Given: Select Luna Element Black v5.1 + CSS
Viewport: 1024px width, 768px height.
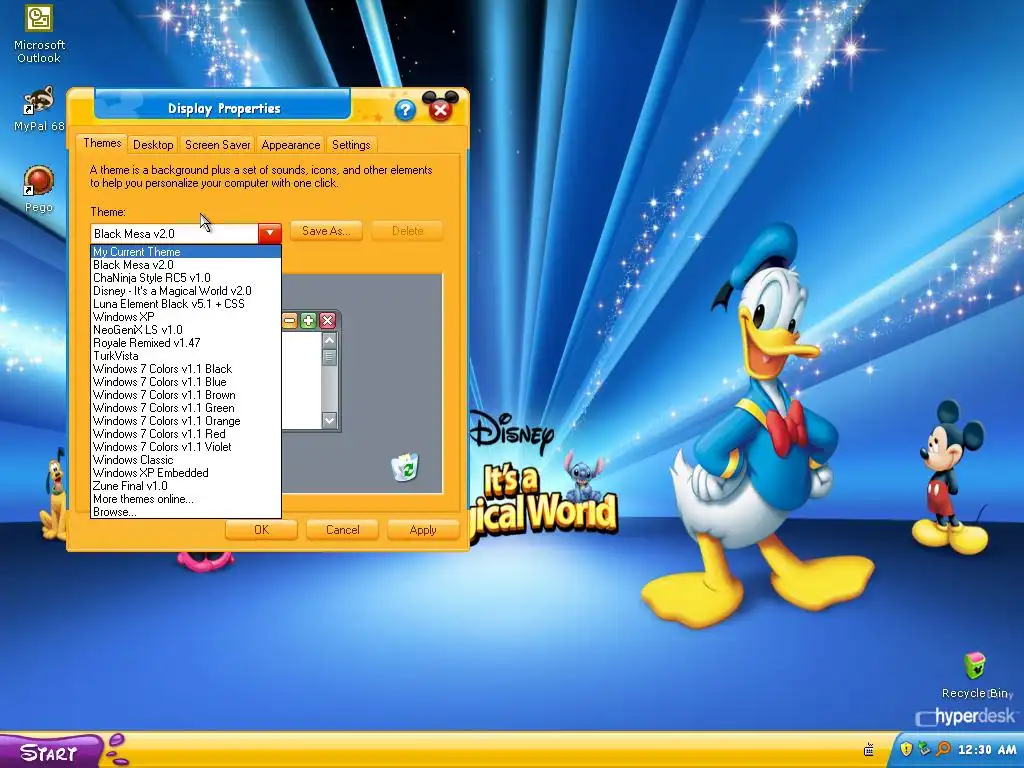Looking at the screenshot, I should click(186, 304).
